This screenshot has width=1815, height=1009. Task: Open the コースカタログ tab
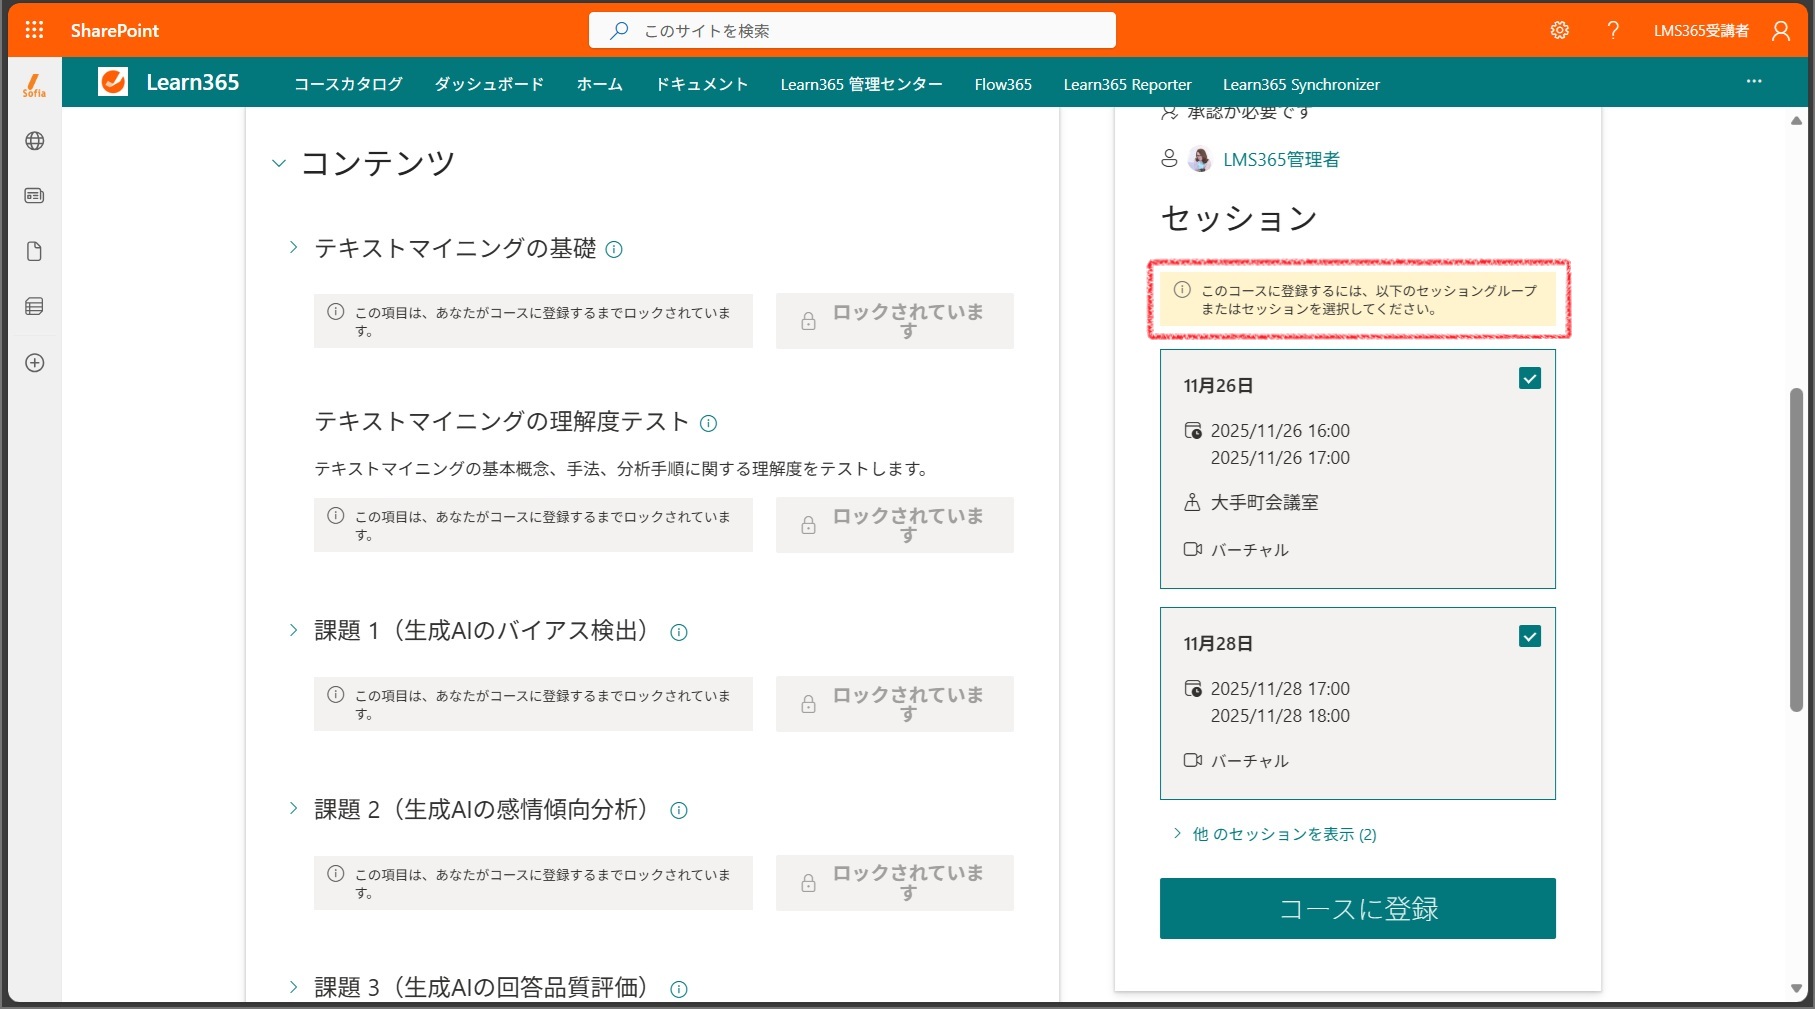348,84
